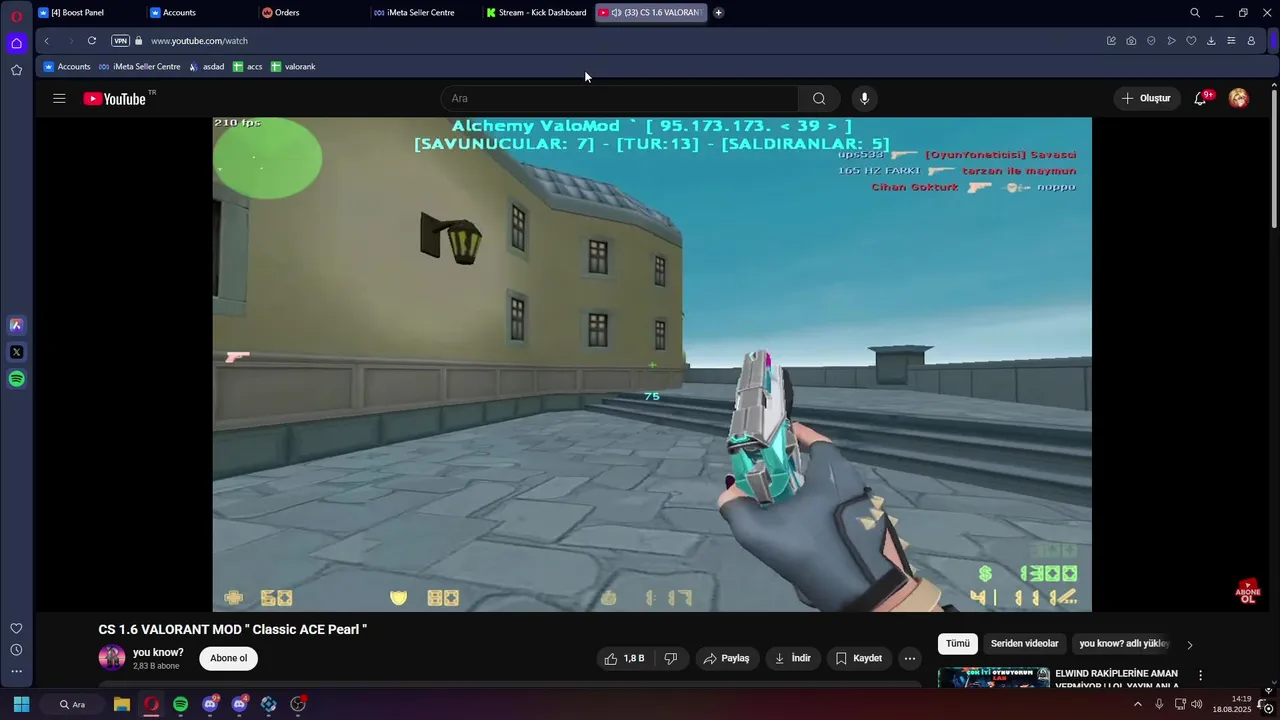
Task: Switch to the Accounts browser tab
Action: click(x=201, y=13)
